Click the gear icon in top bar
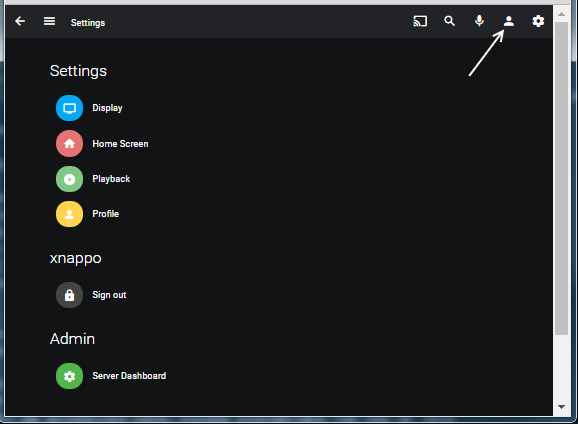Viewport: 578px width, 424px height. pyautogui.click(x=538, y=21)
